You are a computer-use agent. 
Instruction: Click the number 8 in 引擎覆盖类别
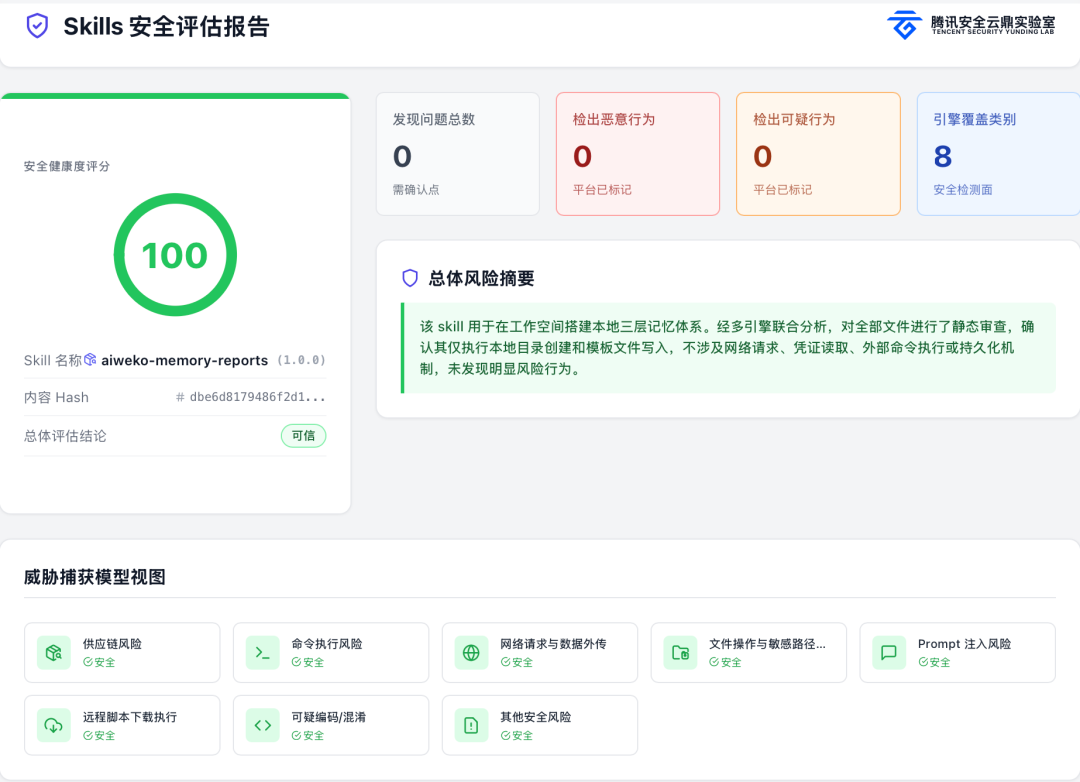point(943,157)
